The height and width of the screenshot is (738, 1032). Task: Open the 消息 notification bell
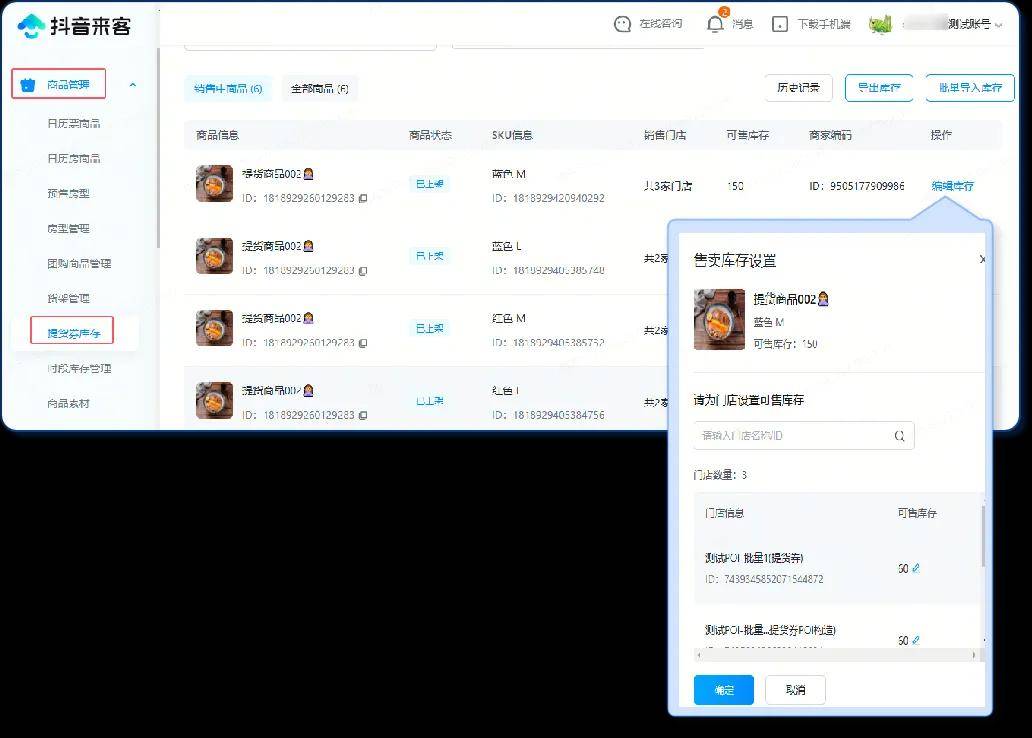pos(715,24)
